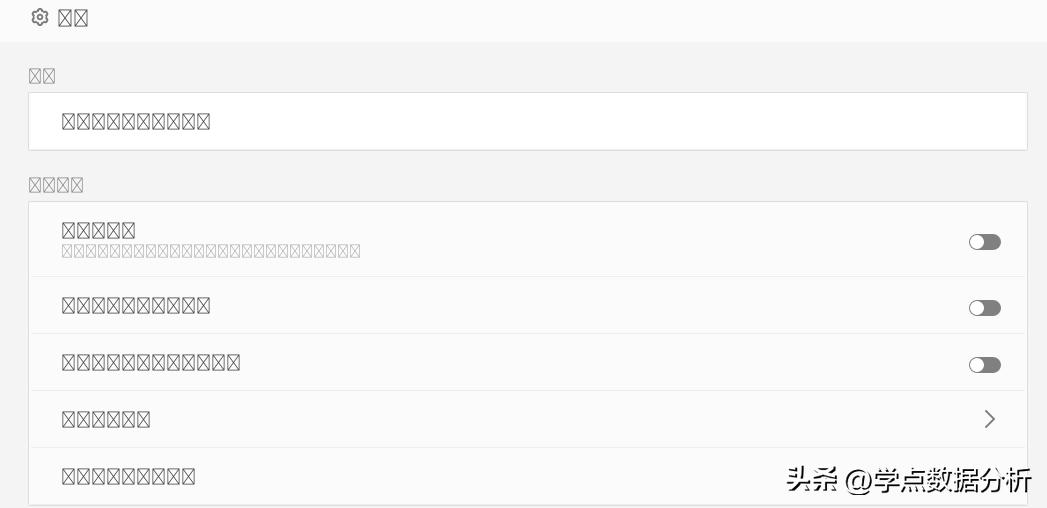Click the empty right side of the top white field
1047x508 pixels.
pos(700,122)
